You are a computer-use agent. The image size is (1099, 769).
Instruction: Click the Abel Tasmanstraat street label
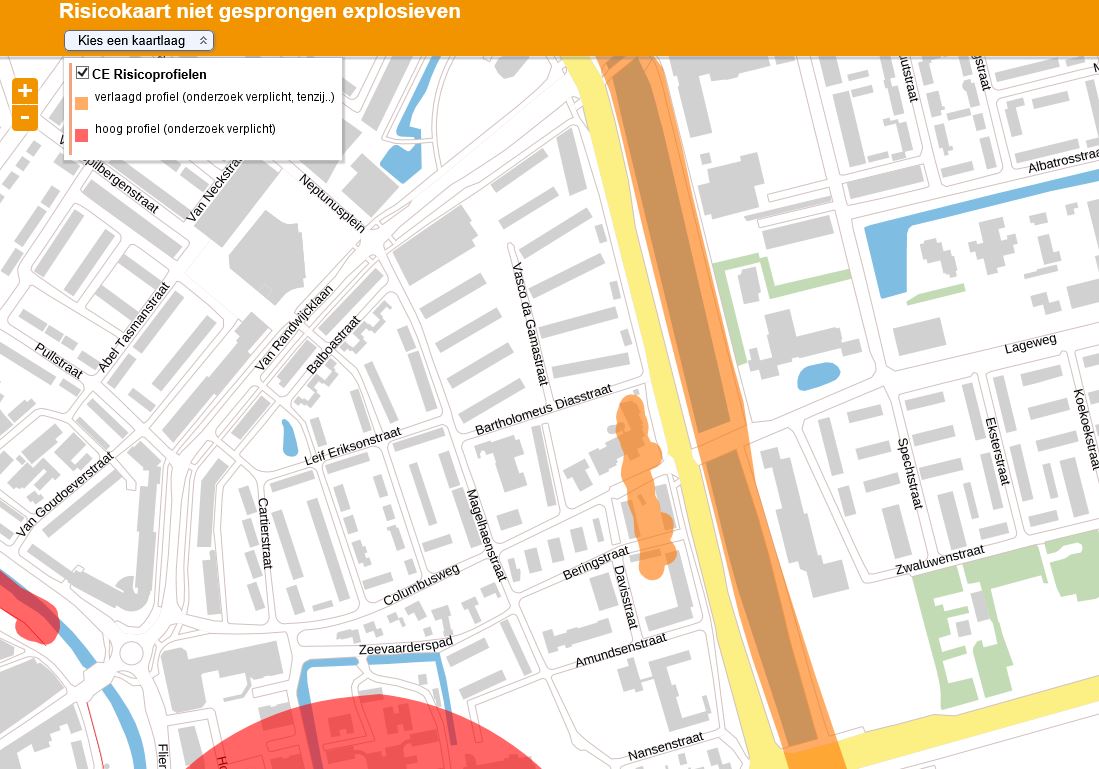pos(134,327)
